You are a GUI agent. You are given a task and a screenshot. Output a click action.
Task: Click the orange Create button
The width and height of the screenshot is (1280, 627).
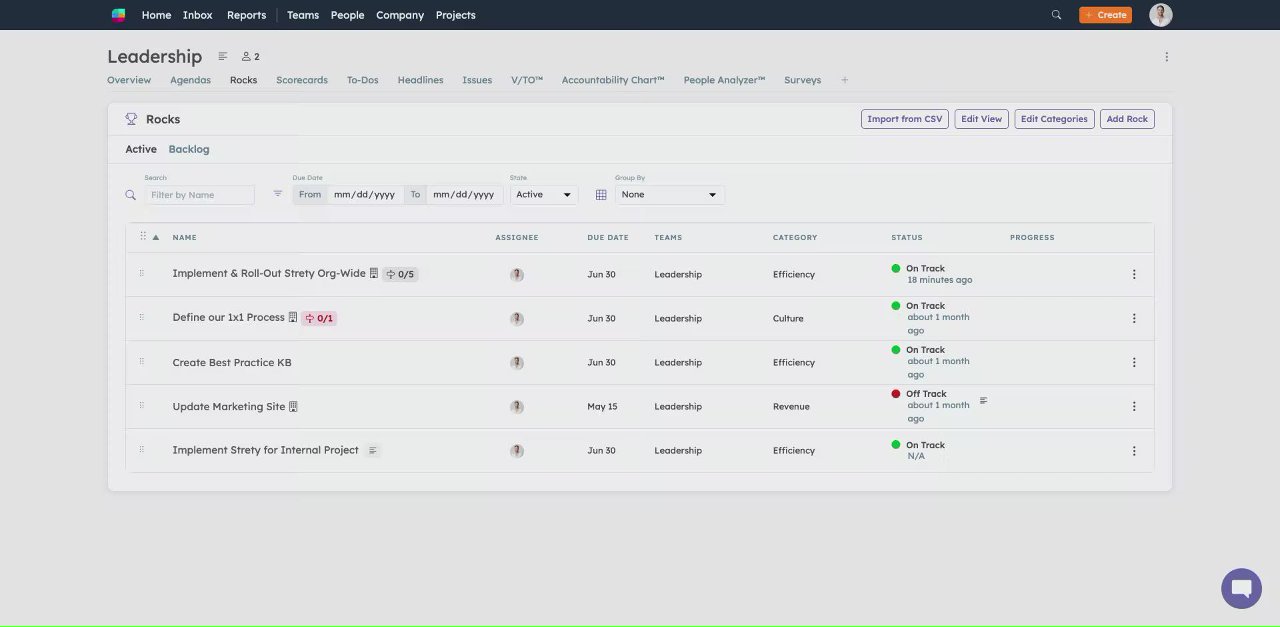tap(1105, 15)
